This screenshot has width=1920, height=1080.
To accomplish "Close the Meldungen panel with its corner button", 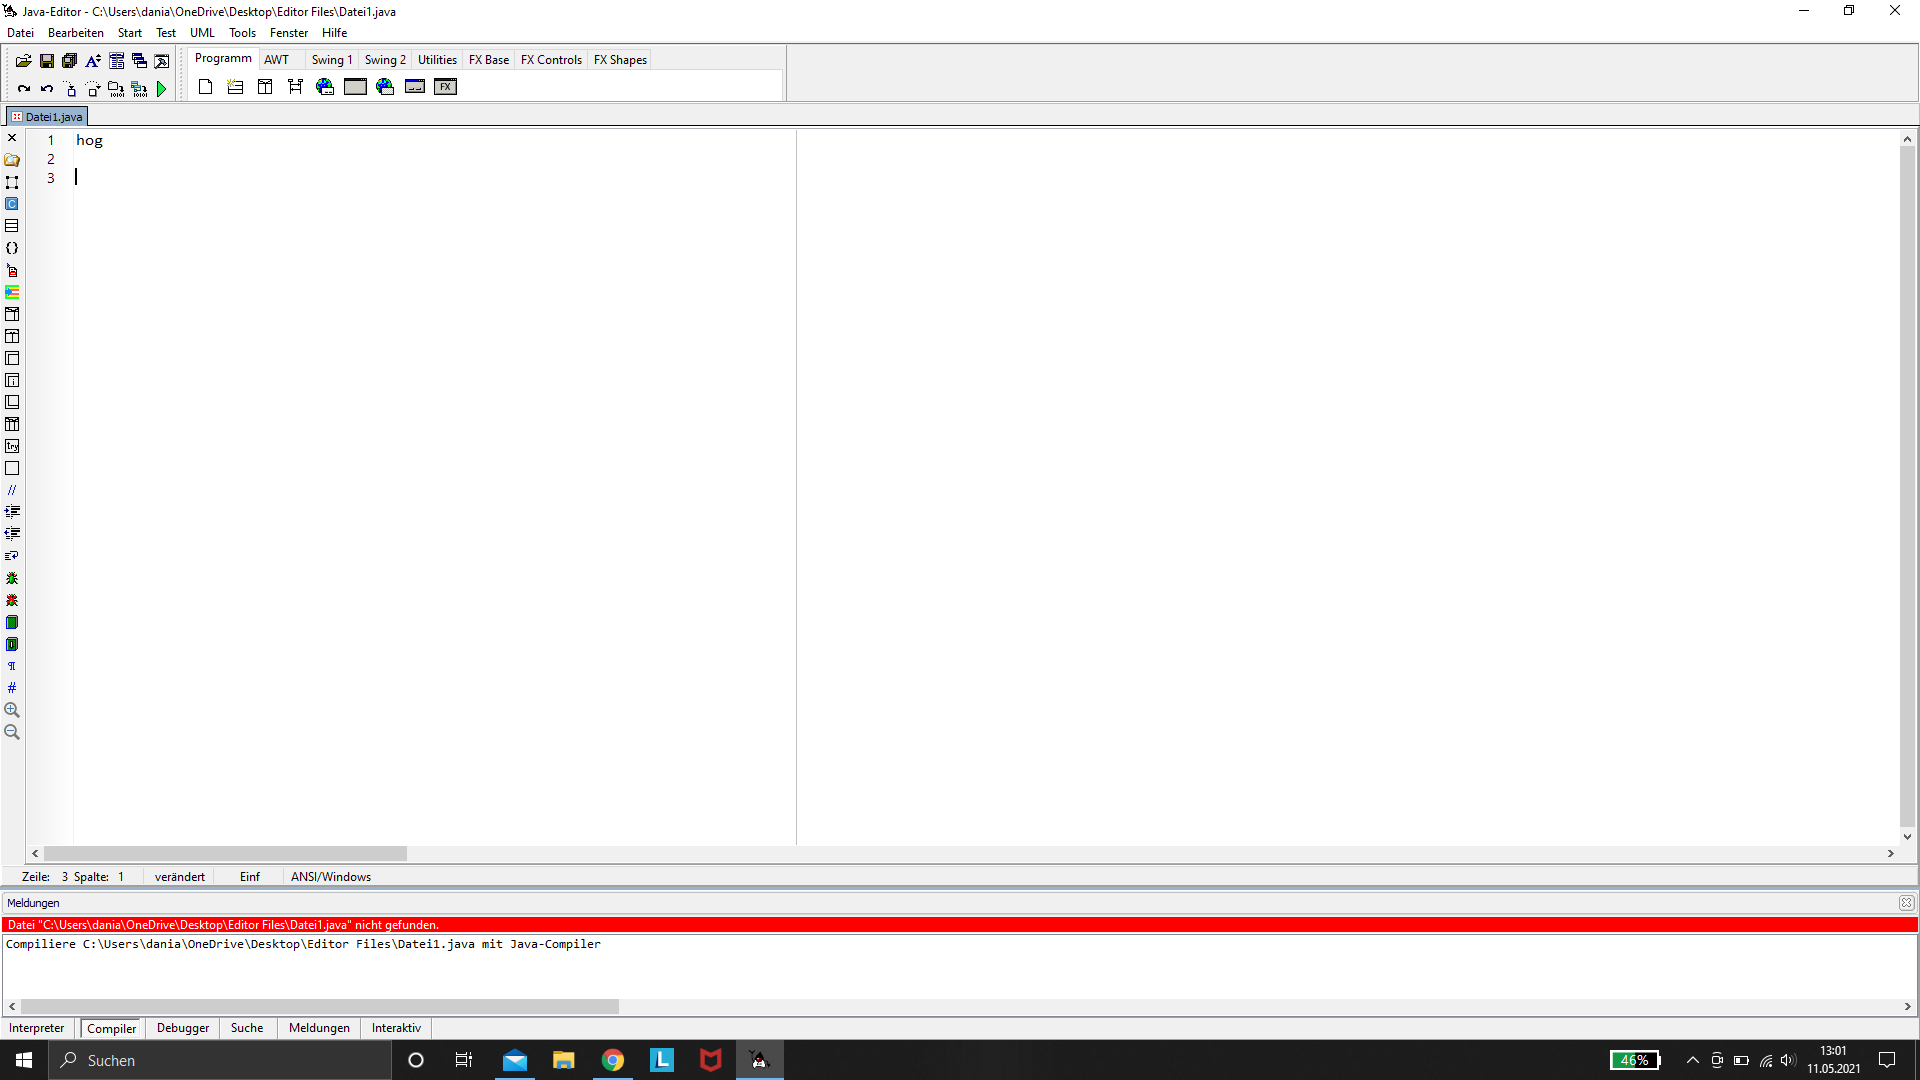I will click(x=1906, y=903).
